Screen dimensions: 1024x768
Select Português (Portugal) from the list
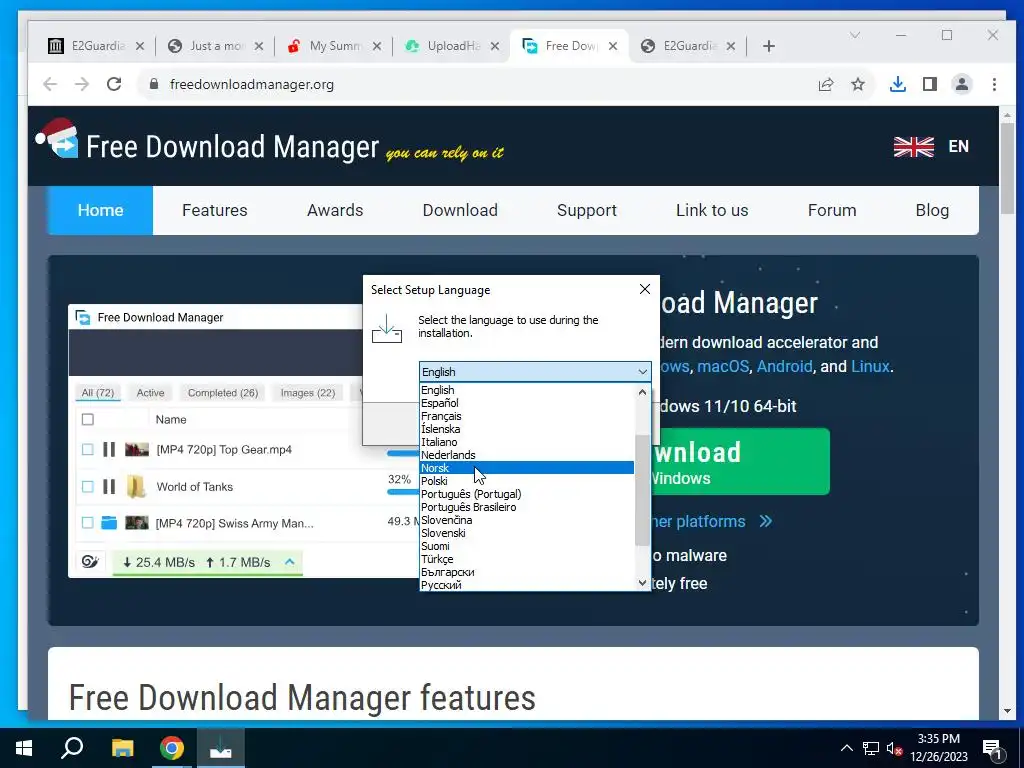pyautogui.click(x=526, y=494)
